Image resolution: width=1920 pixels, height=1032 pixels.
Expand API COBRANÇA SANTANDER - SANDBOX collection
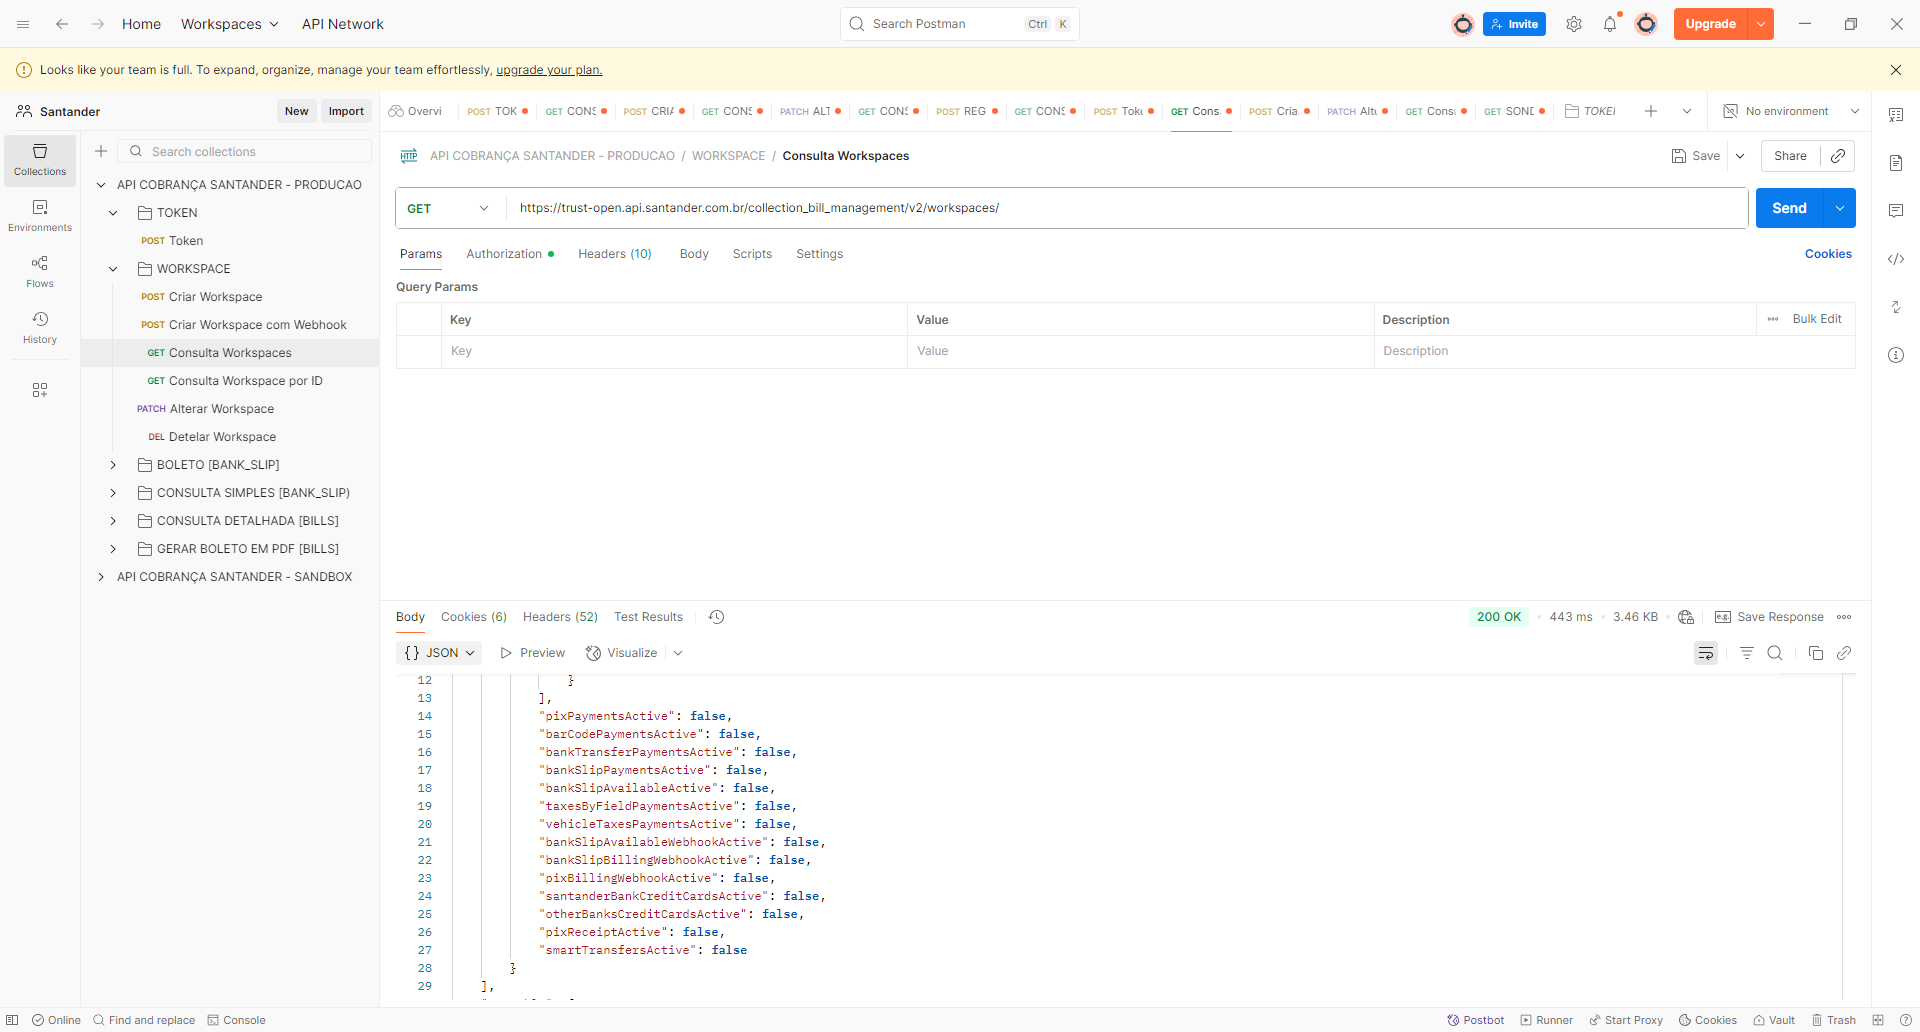pyautogui.click(x=101, y=577)
